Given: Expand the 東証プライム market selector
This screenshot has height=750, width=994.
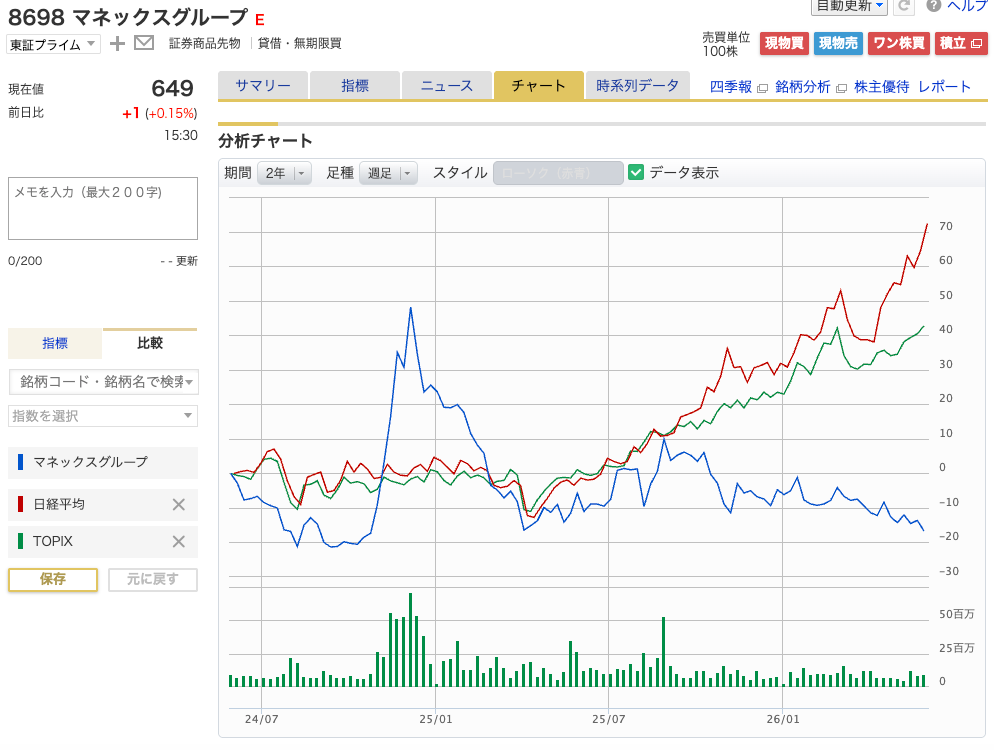Looking at the screenshot, I should 53,44.
